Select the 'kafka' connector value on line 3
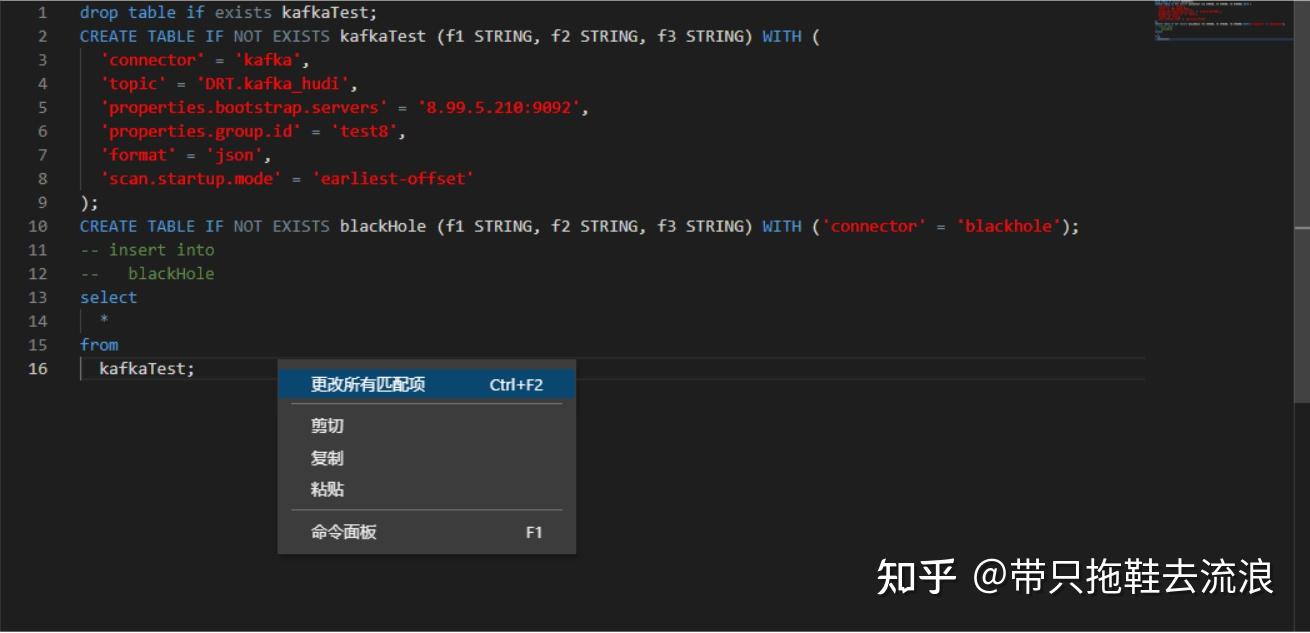 point(268,59)
